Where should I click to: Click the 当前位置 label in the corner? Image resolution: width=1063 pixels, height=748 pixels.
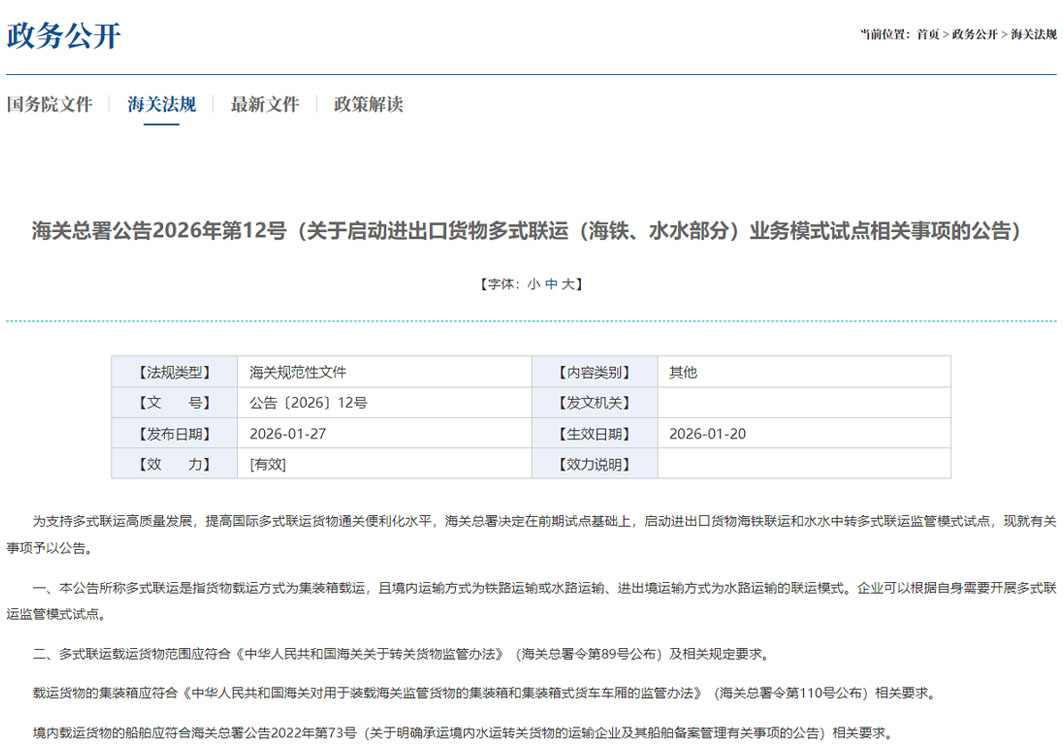(884, 33)
